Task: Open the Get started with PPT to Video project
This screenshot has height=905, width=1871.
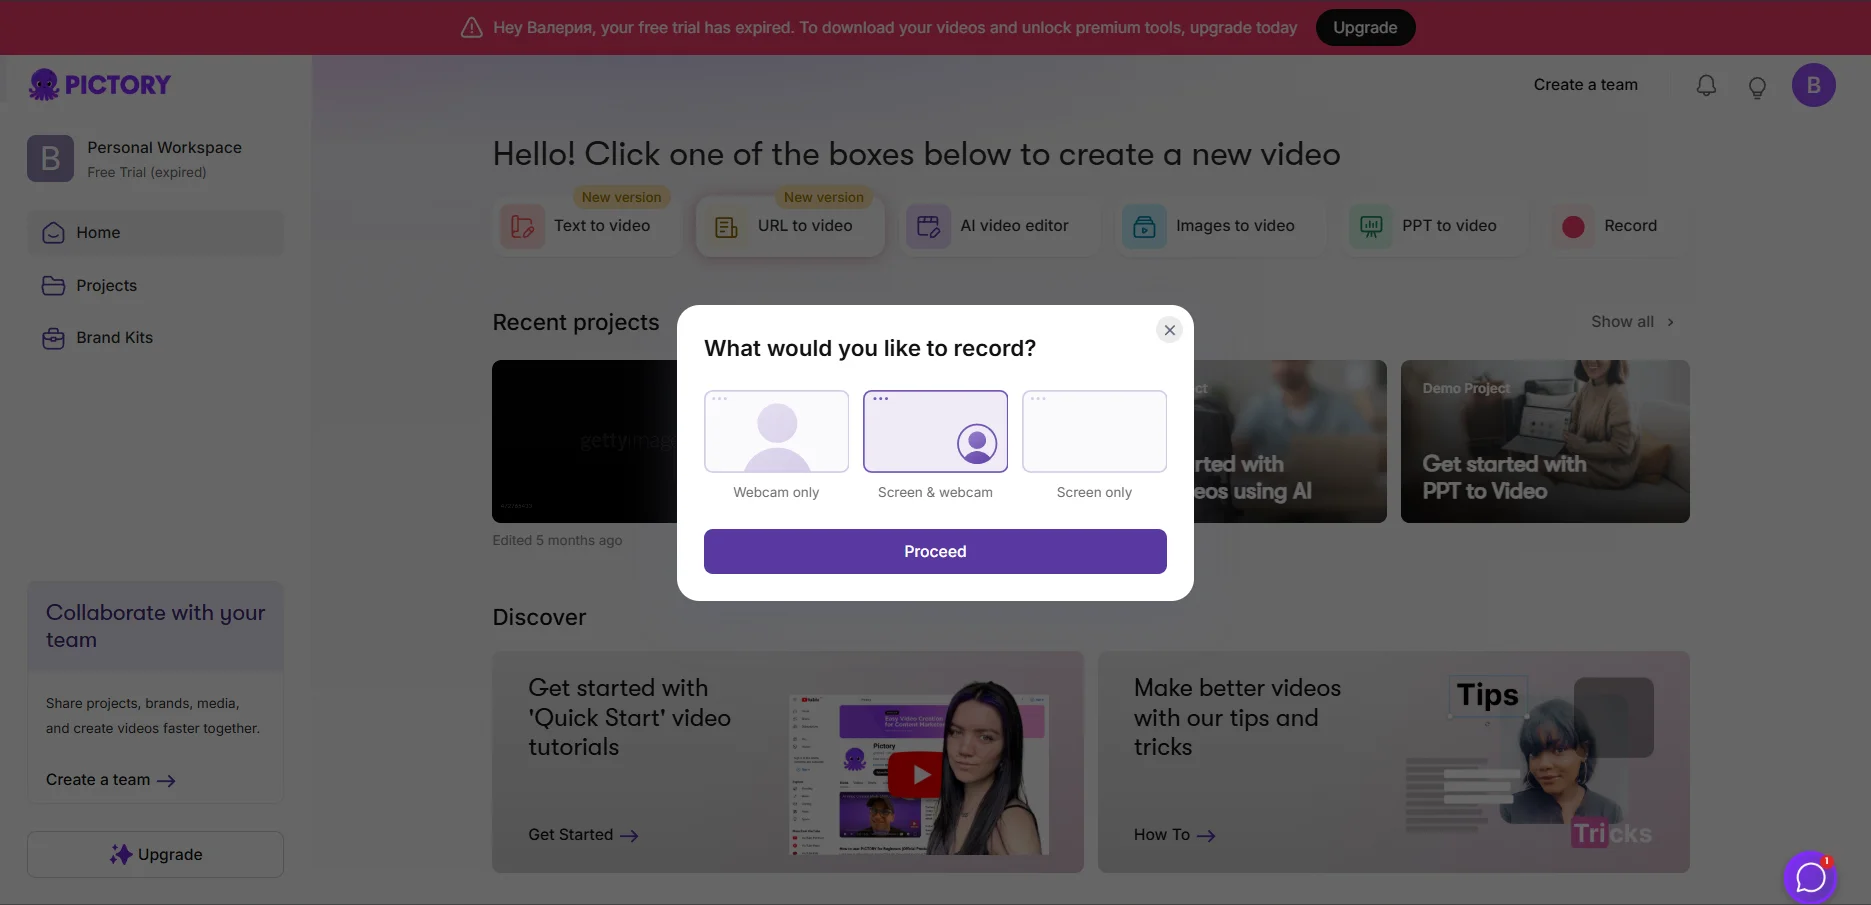Action: [1545, 441]
